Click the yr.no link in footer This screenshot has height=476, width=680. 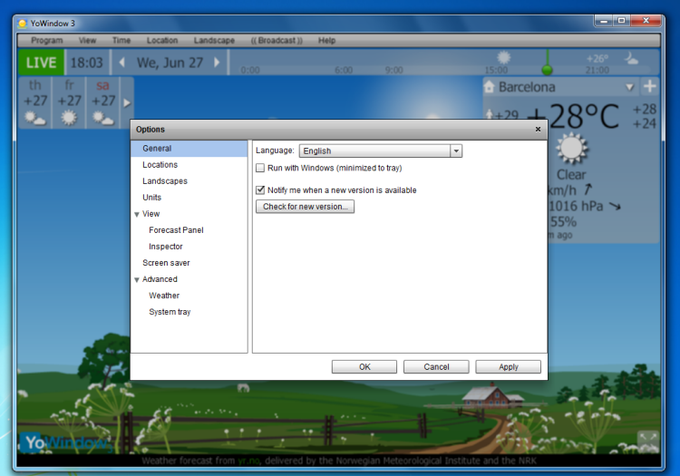pos(248,461)
